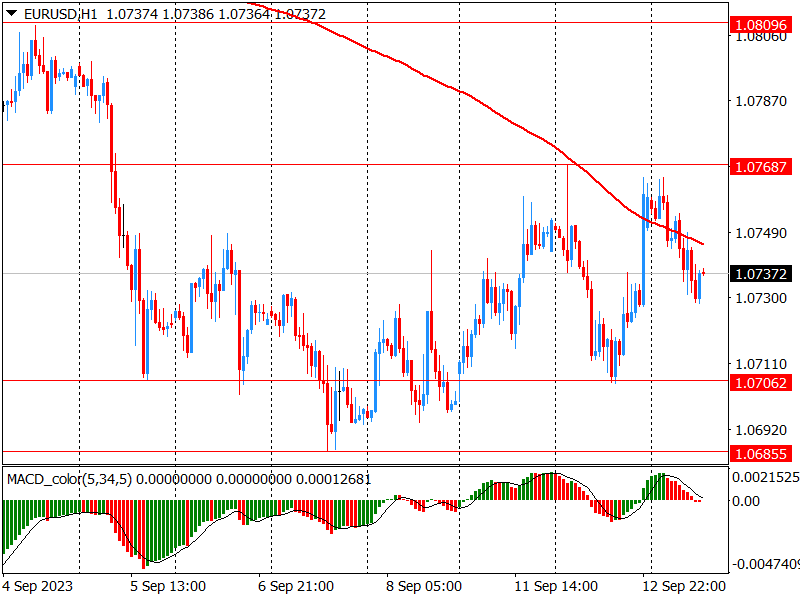The width and height of the screenshot is (800, 600).
Task: Select the 1.07062 support level label
Action: [x=761, y=383]
